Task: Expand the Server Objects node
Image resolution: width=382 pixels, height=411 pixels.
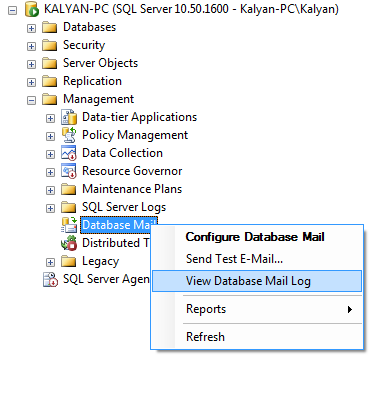Action: 31,65
